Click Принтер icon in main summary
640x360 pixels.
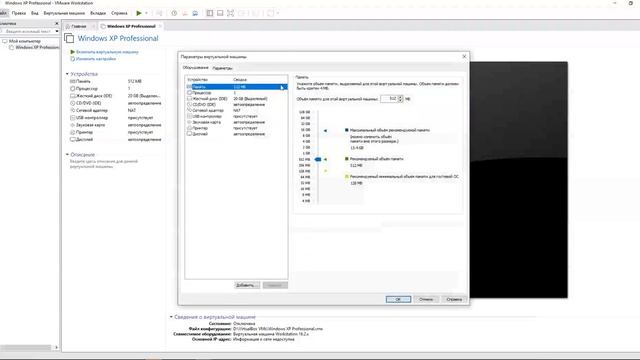[72, 132]
